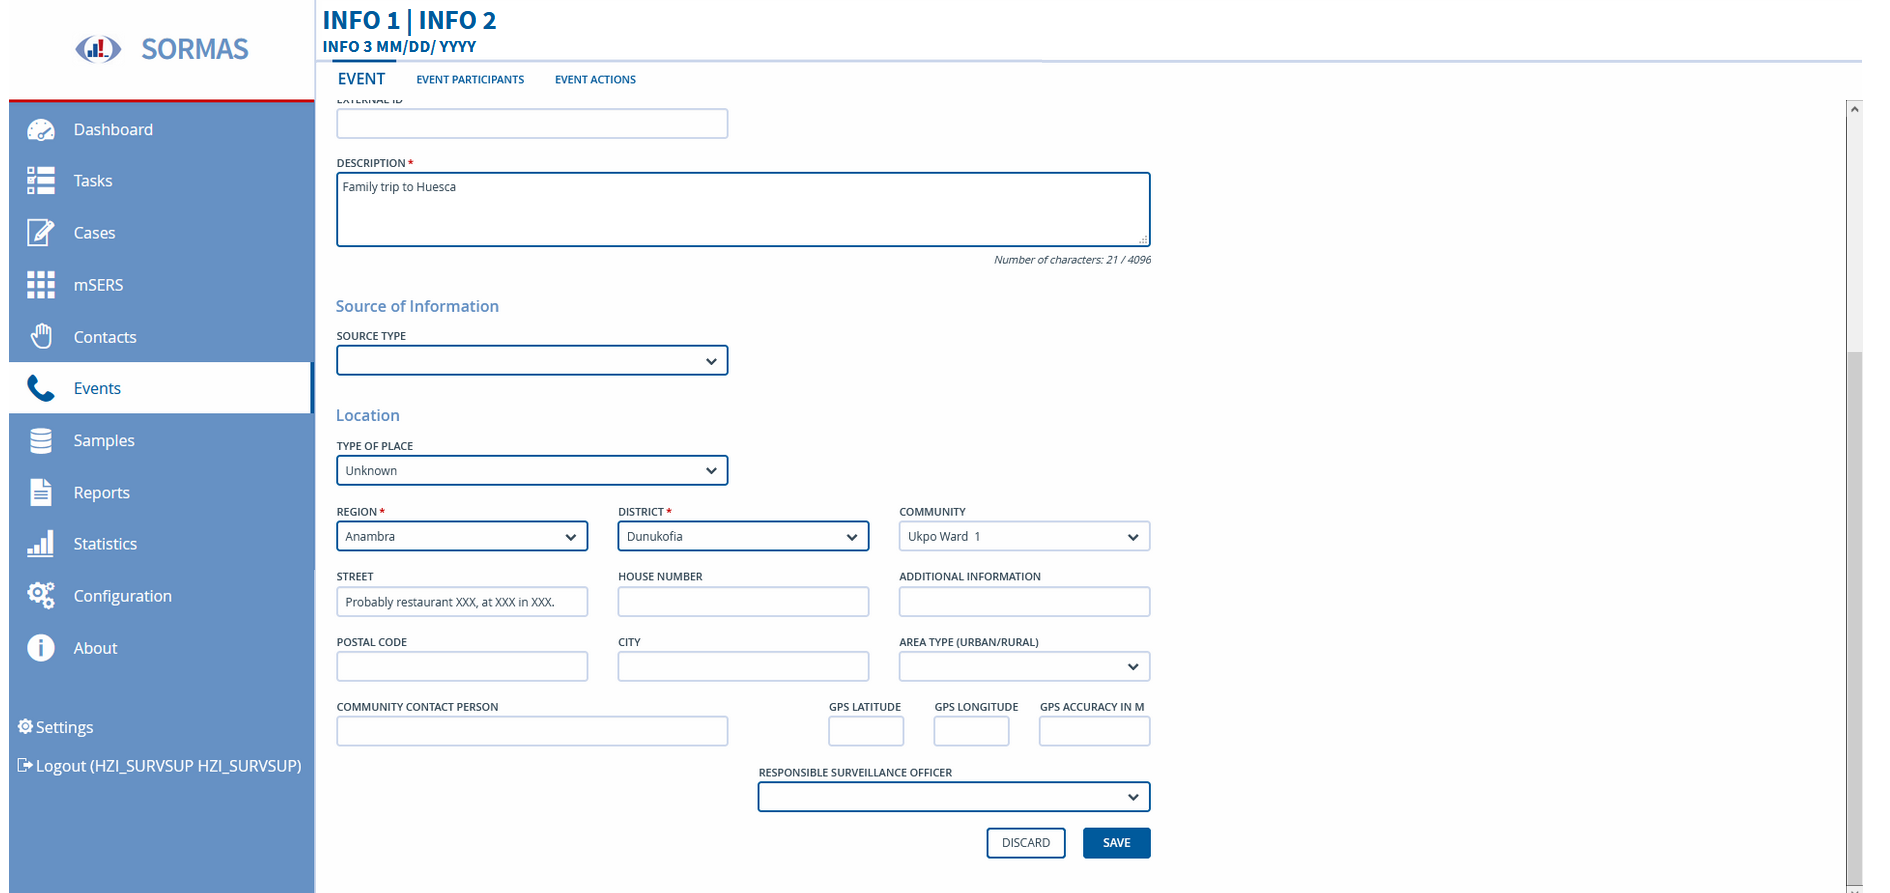The height and width of the screenshot is (893, 1890).
Task: Expand the District dropdown showing Dunukofia
Action: 743,537
